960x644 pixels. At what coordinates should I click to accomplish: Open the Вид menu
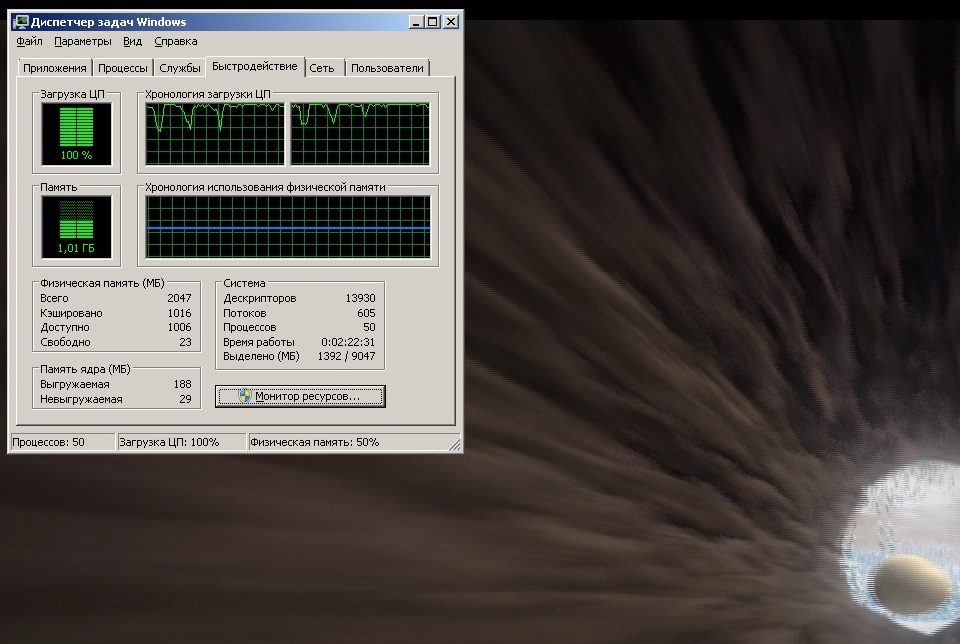[x=132, y=41]
